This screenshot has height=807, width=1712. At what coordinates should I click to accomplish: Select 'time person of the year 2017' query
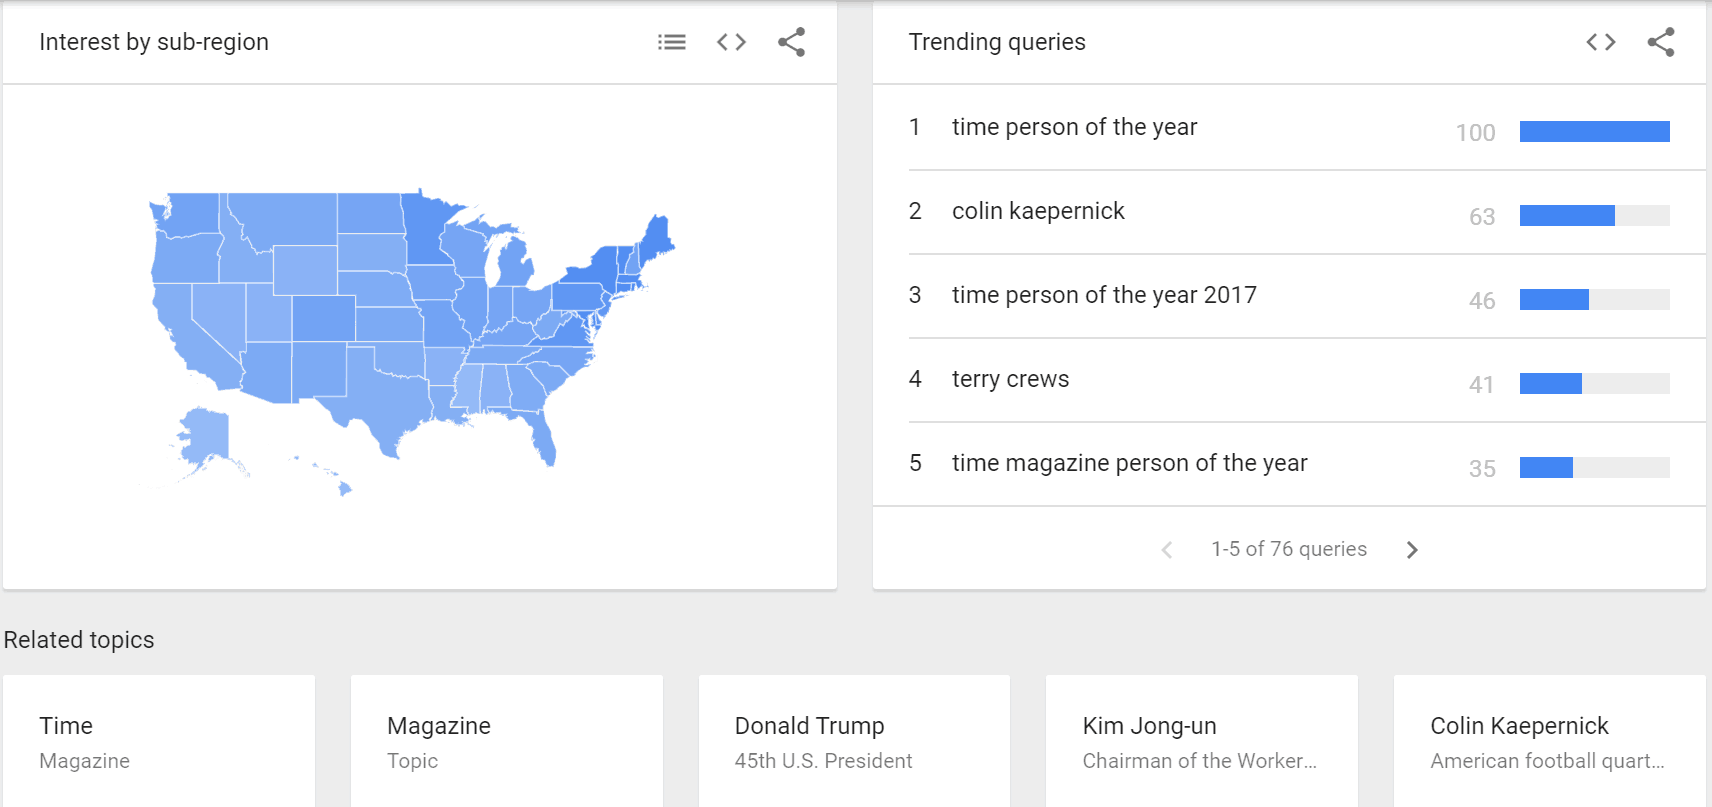(1289, 296)
